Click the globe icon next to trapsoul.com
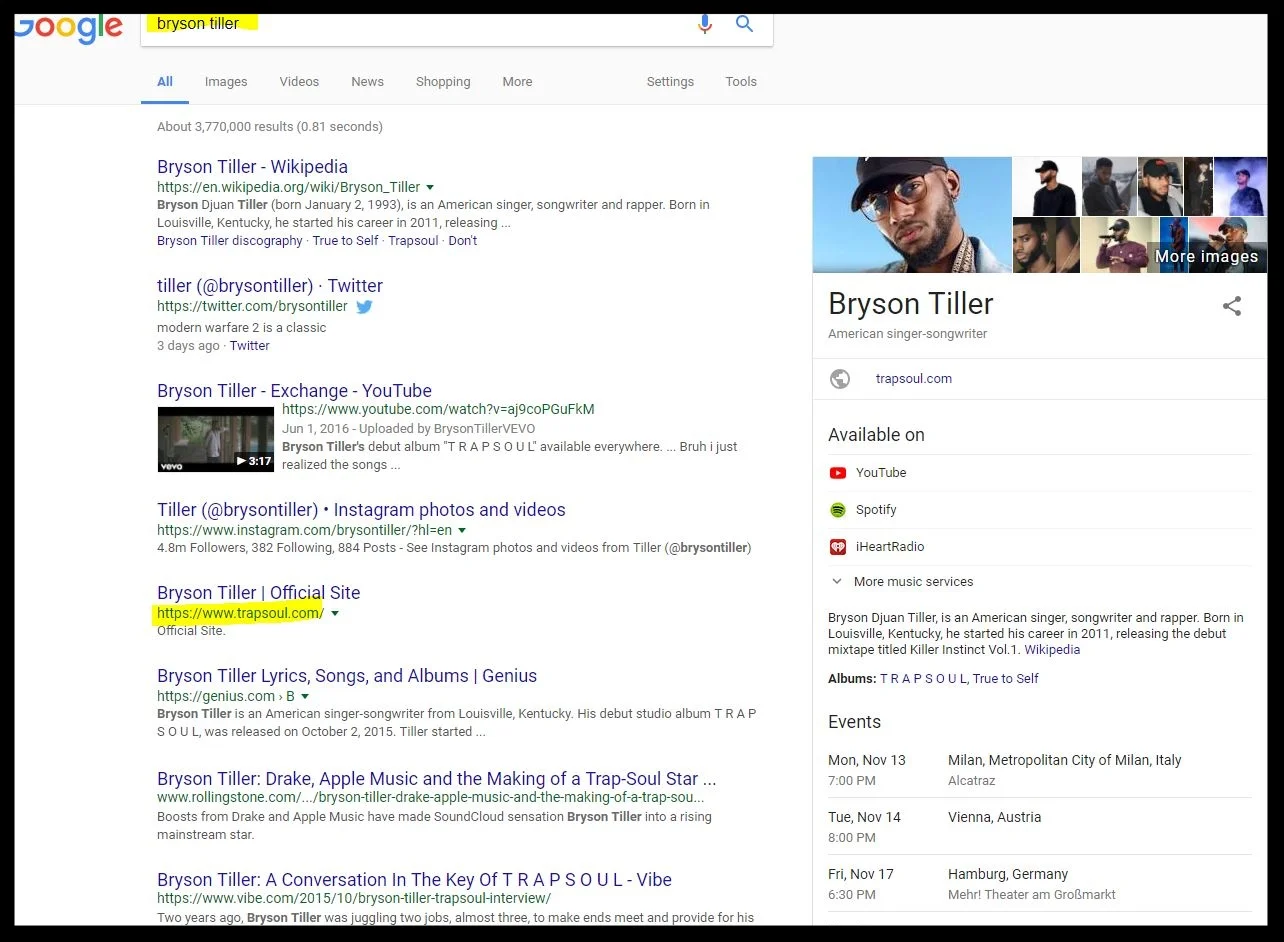 (840, 379)
